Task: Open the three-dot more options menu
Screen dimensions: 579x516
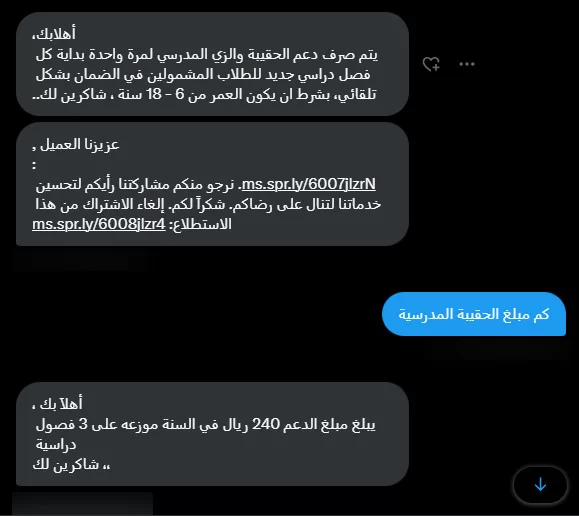Action: tap(467, 64)
